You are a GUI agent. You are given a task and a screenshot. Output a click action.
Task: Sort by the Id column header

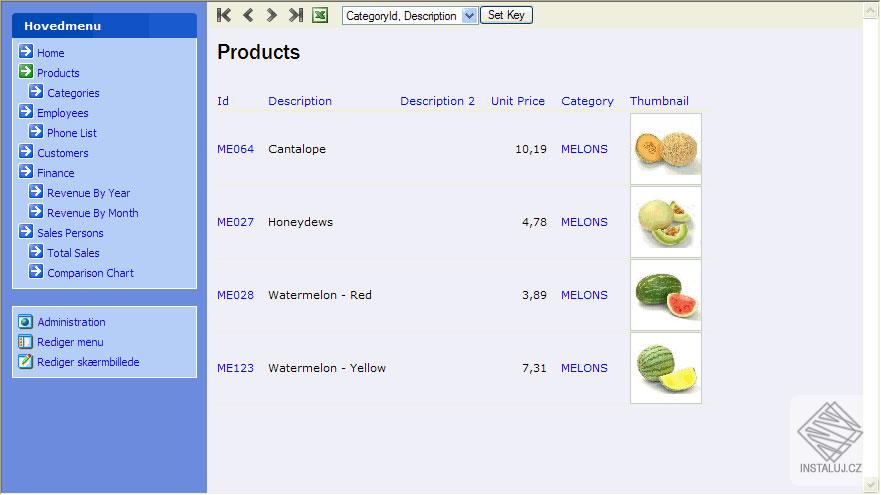[223, 101]
